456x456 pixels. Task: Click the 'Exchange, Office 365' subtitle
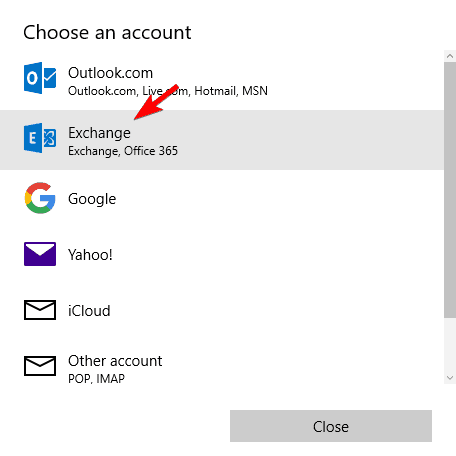click(x=123, y=151)
